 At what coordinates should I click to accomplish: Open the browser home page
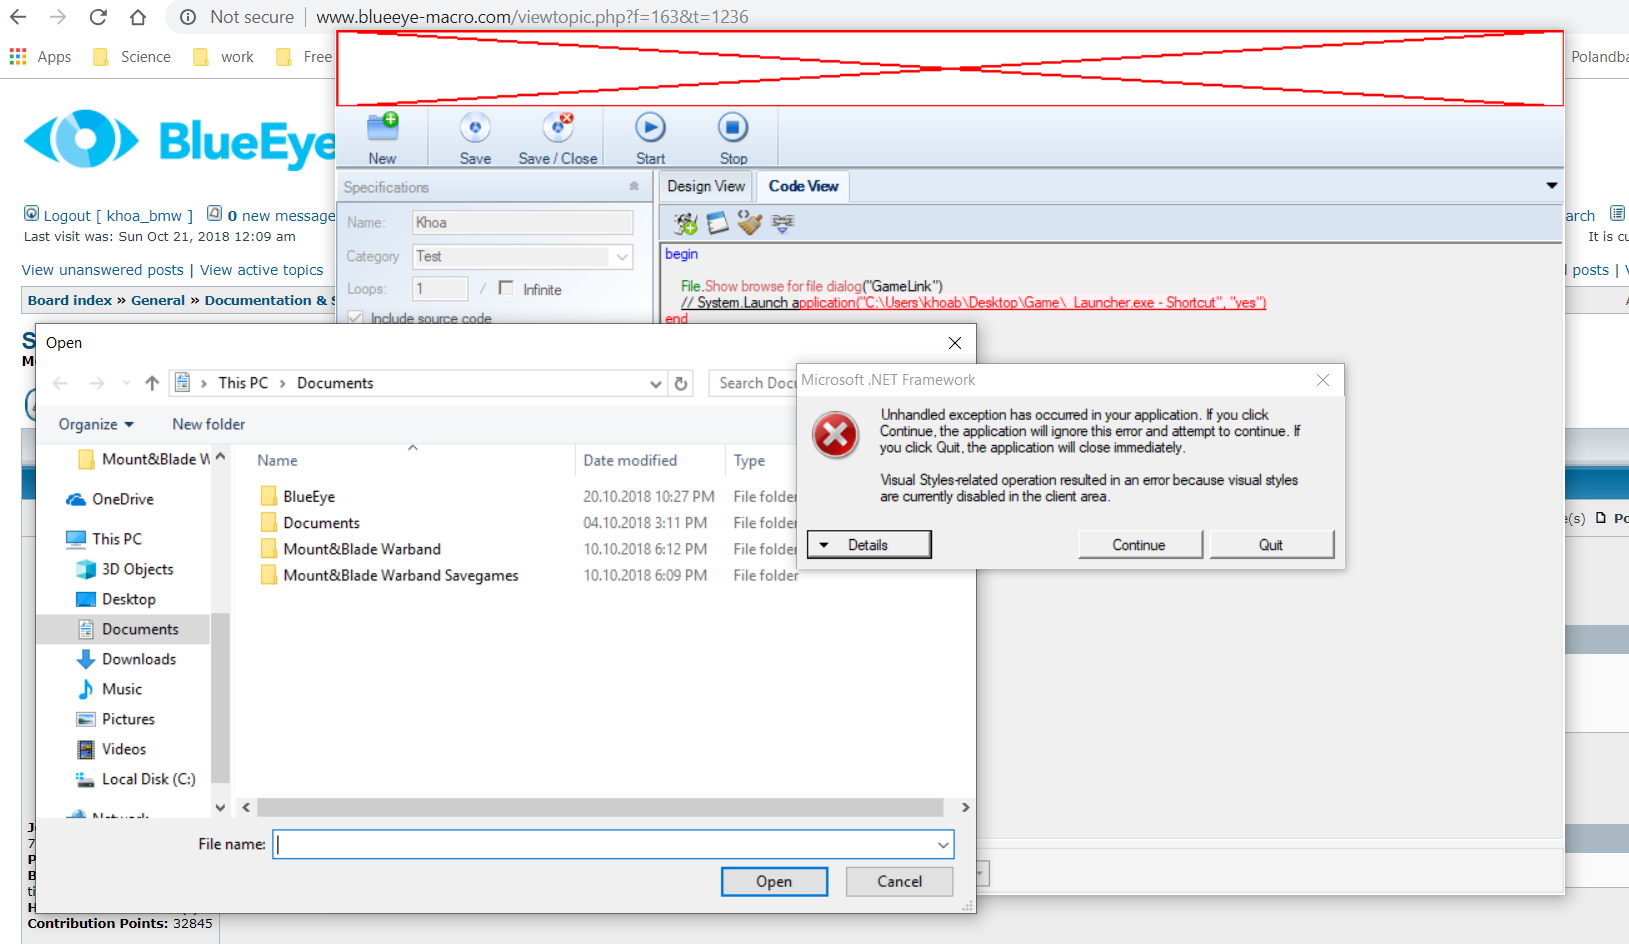click(138, 17)
